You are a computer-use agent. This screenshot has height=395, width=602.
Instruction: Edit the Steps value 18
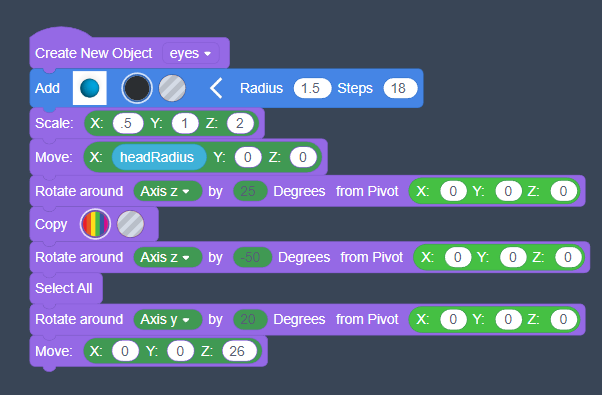[x=400, y=88]
